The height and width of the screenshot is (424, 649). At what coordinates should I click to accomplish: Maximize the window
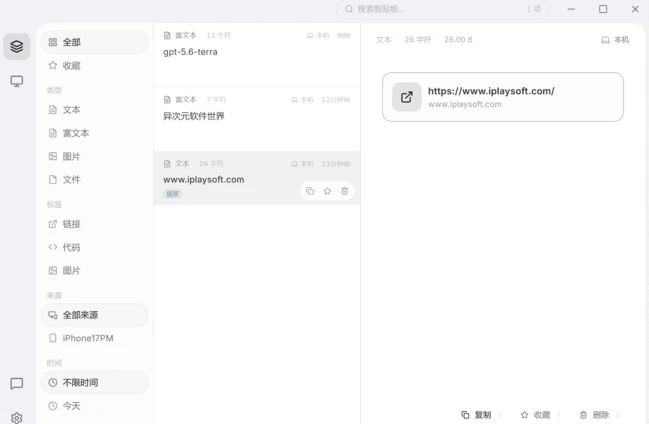click(x=603, y=9)
